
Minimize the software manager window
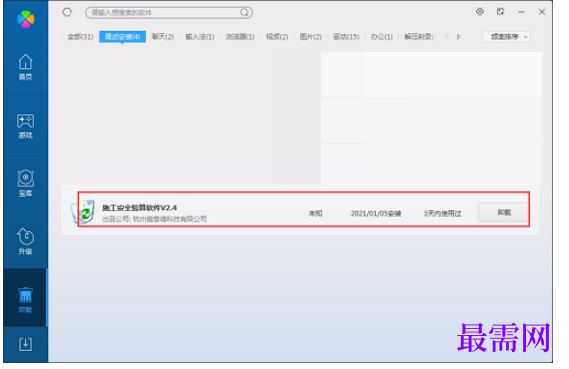[x=521, y=12]
